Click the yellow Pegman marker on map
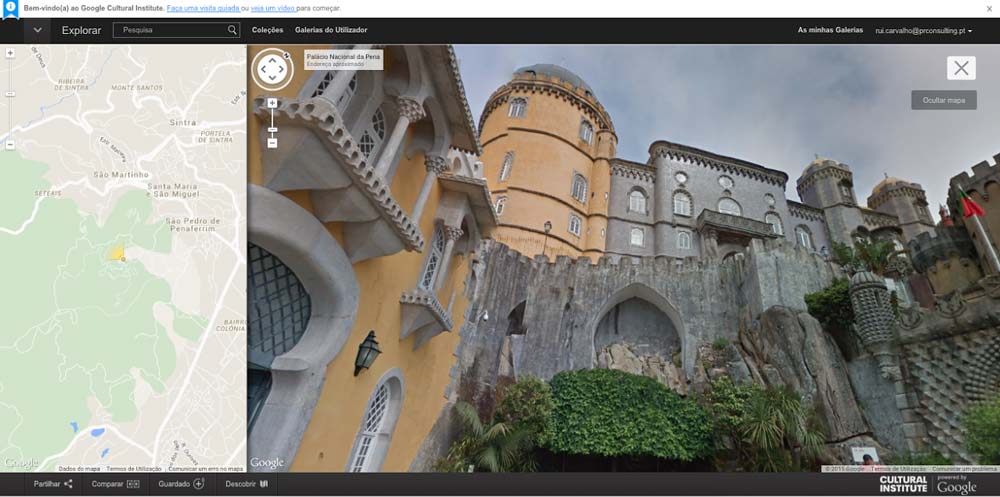 (118, 255)
